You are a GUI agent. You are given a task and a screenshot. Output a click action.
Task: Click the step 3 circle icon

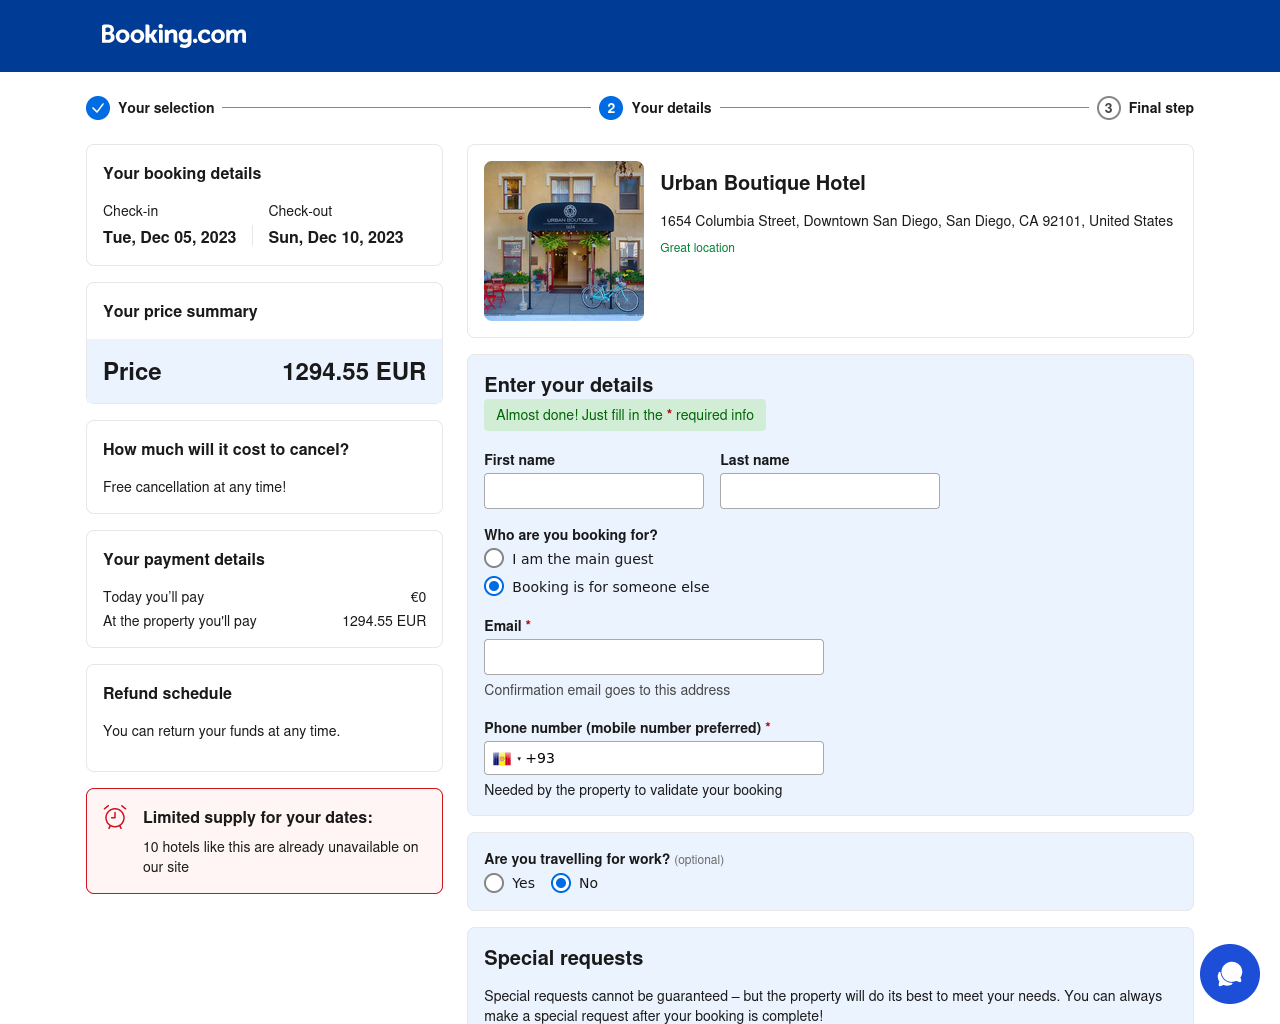pos(1108,108)
